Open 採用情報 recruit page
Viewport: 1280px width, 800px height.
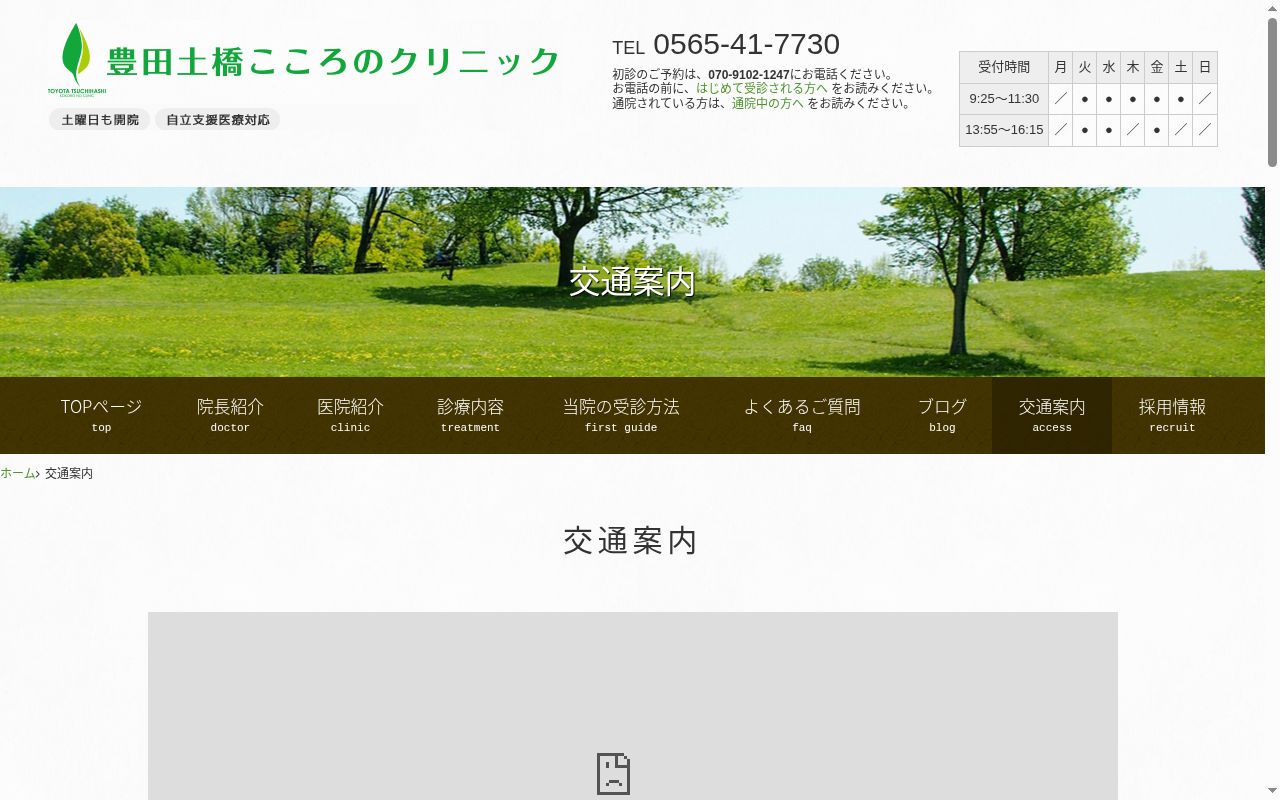1172,416
